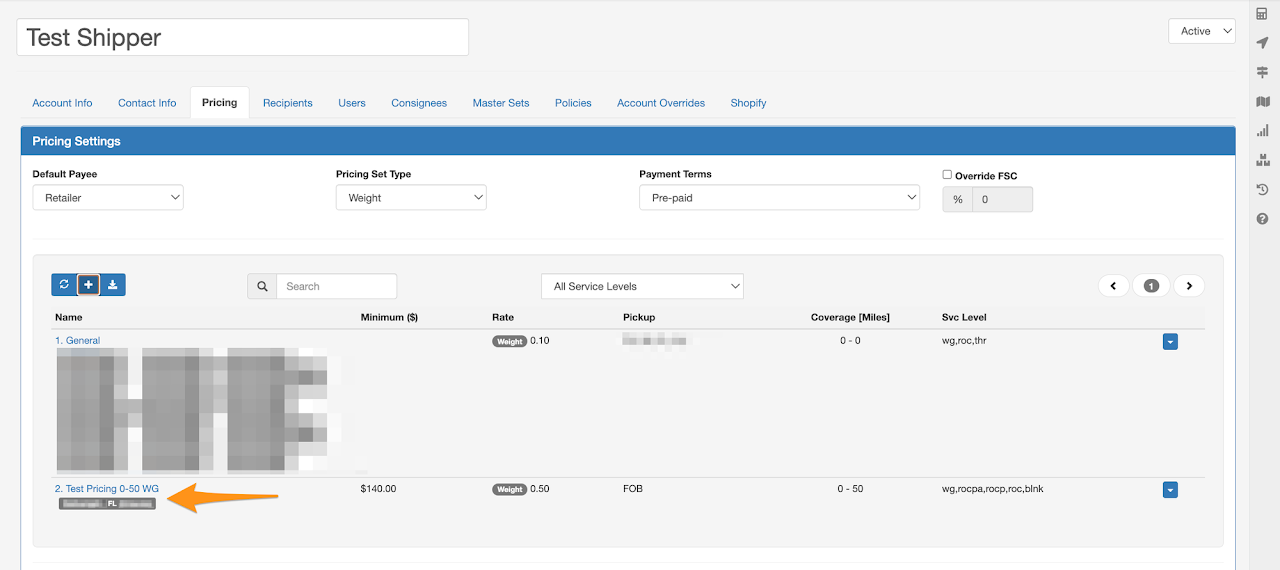Toggle the Override FSC checkbox

[947, 174]
